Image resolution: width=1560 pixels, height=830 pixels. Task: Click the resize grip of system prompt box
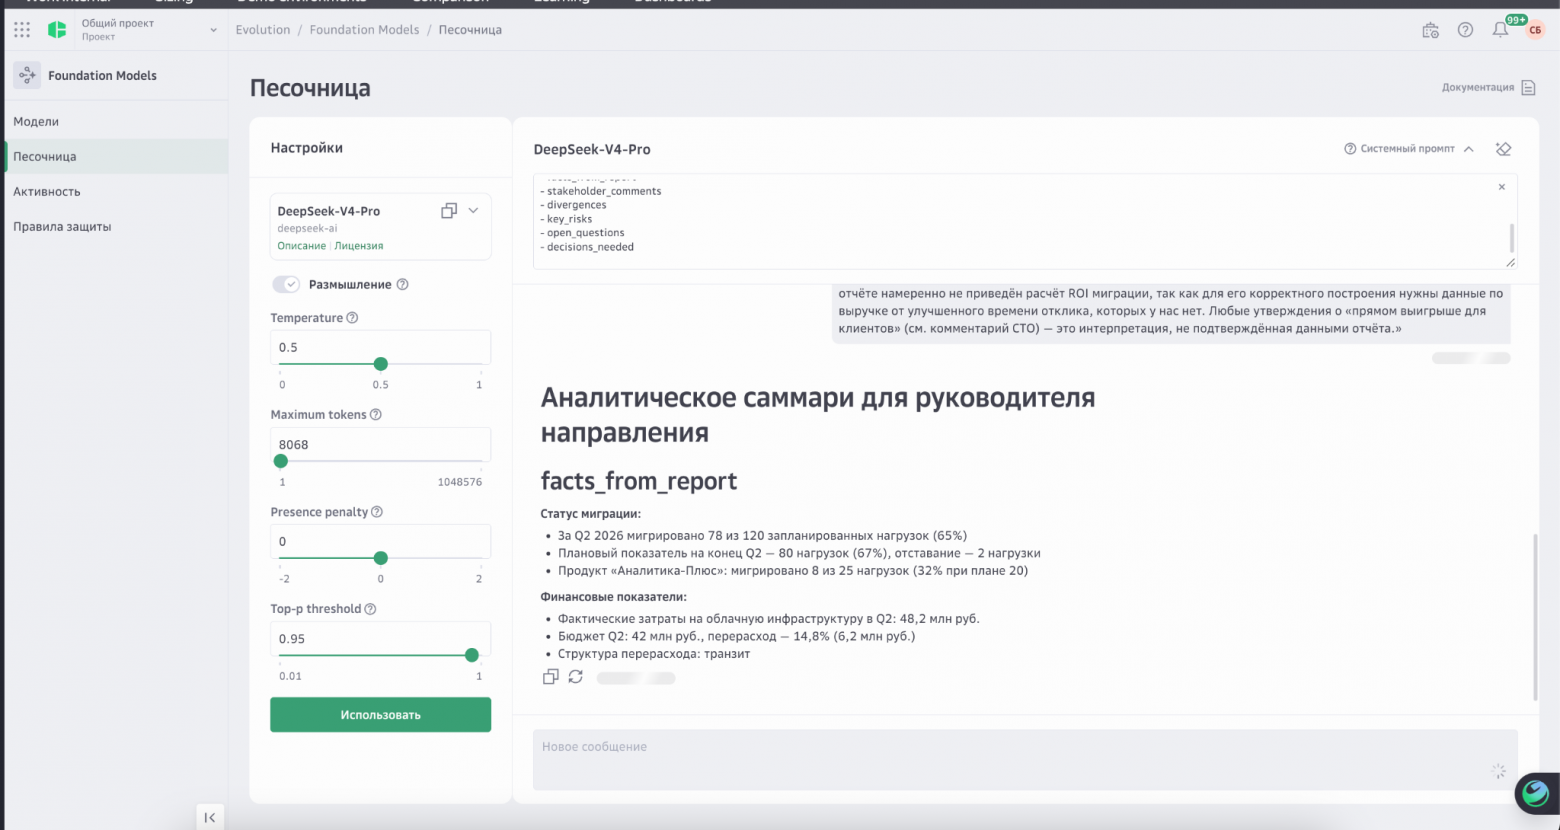point(1510,262)
